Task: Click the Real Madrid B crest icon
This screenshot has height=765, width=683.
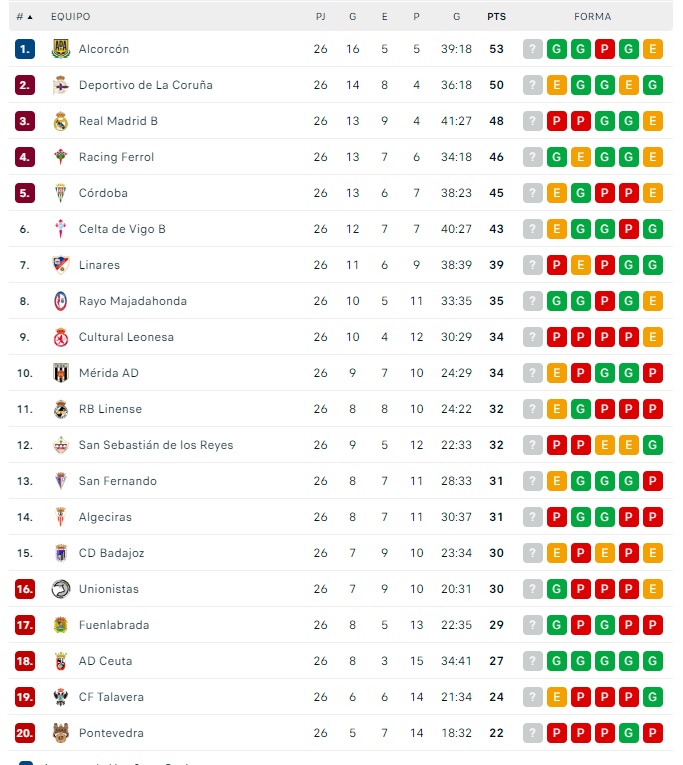Action: (60, 121)
